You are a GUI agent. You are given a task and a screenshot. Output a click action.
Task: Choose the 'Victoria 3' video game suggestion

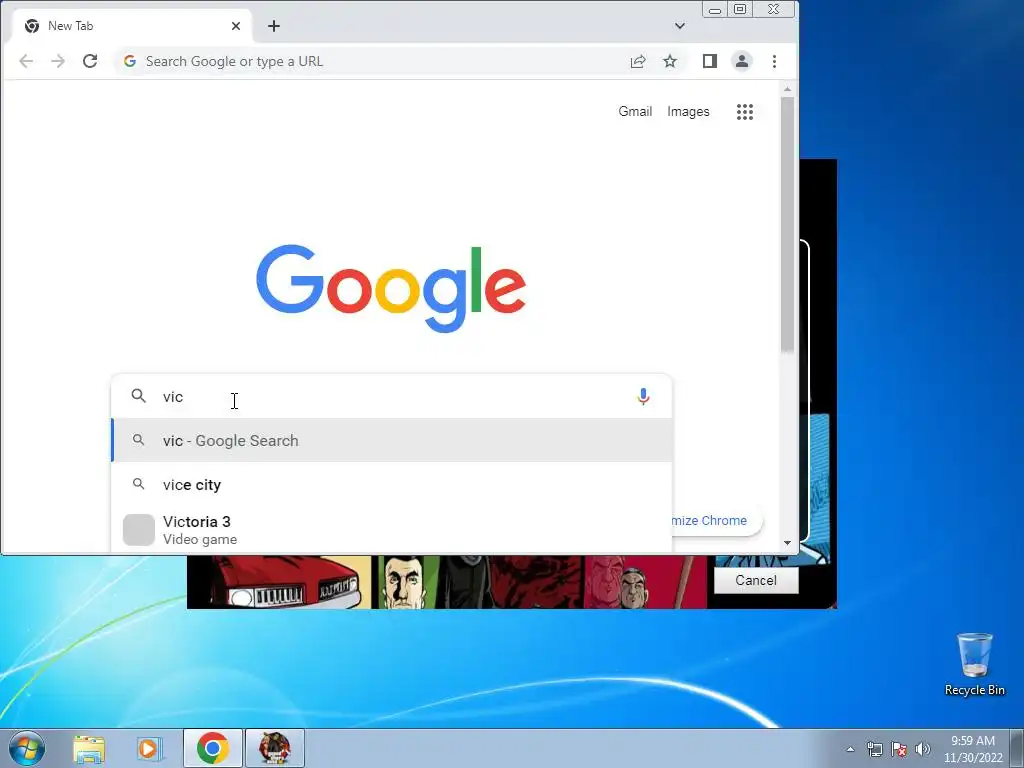(x=392, y=530)
